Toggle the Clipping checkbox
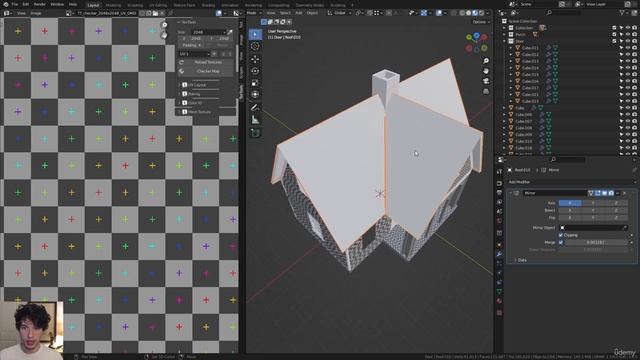The height and width of the screenshot is (360, 640). click(x=561, y=235)
